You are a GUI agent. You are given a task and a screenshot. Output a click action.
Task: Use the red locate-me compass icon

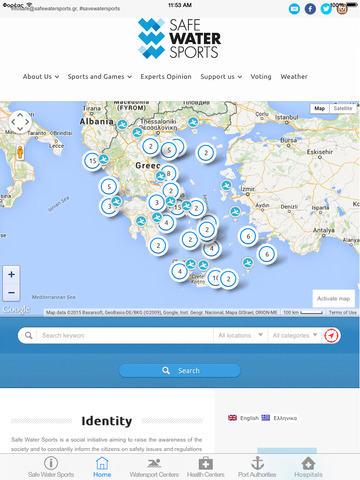click(x=331, y=335)
